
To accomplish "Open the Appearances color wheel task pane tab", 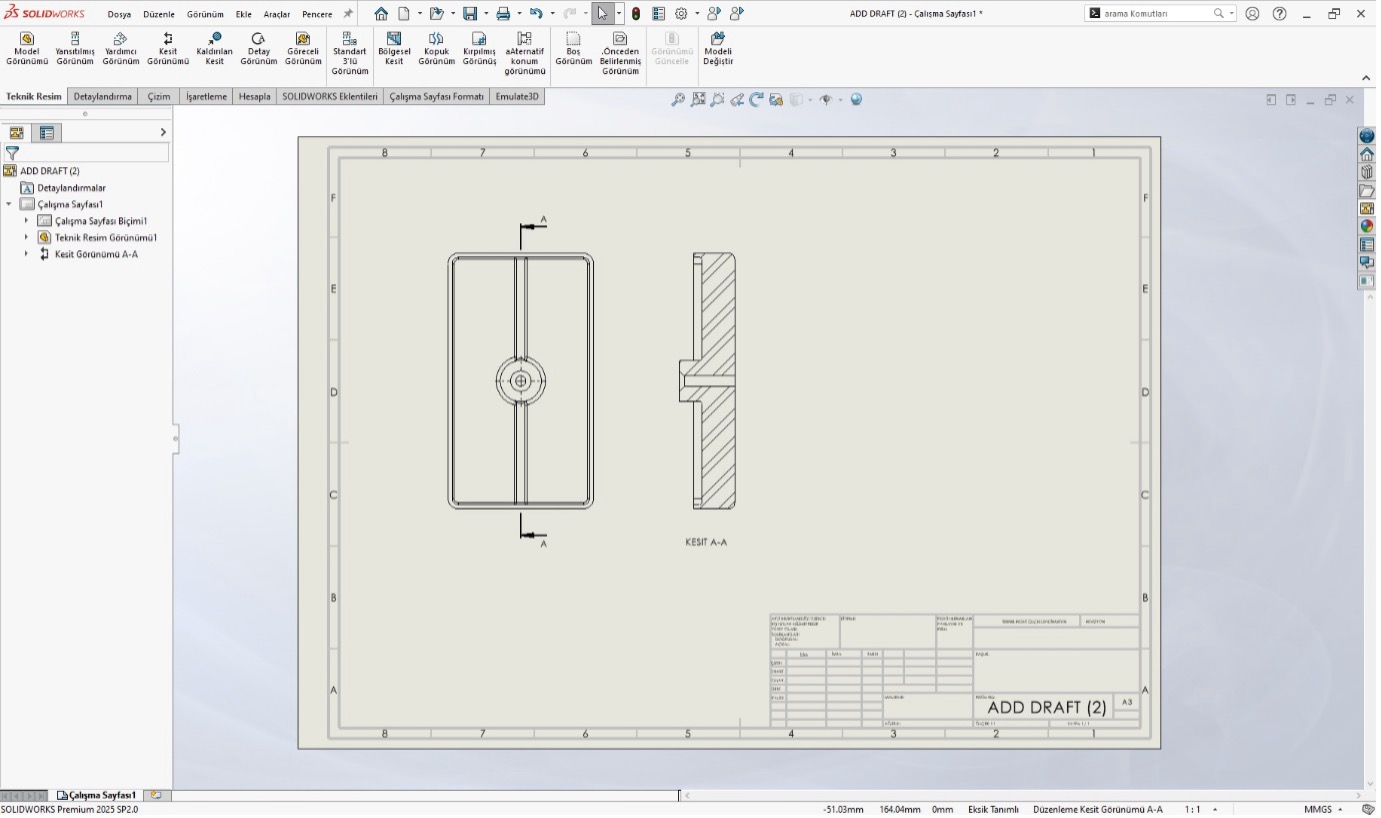I will pos(1366,226).
